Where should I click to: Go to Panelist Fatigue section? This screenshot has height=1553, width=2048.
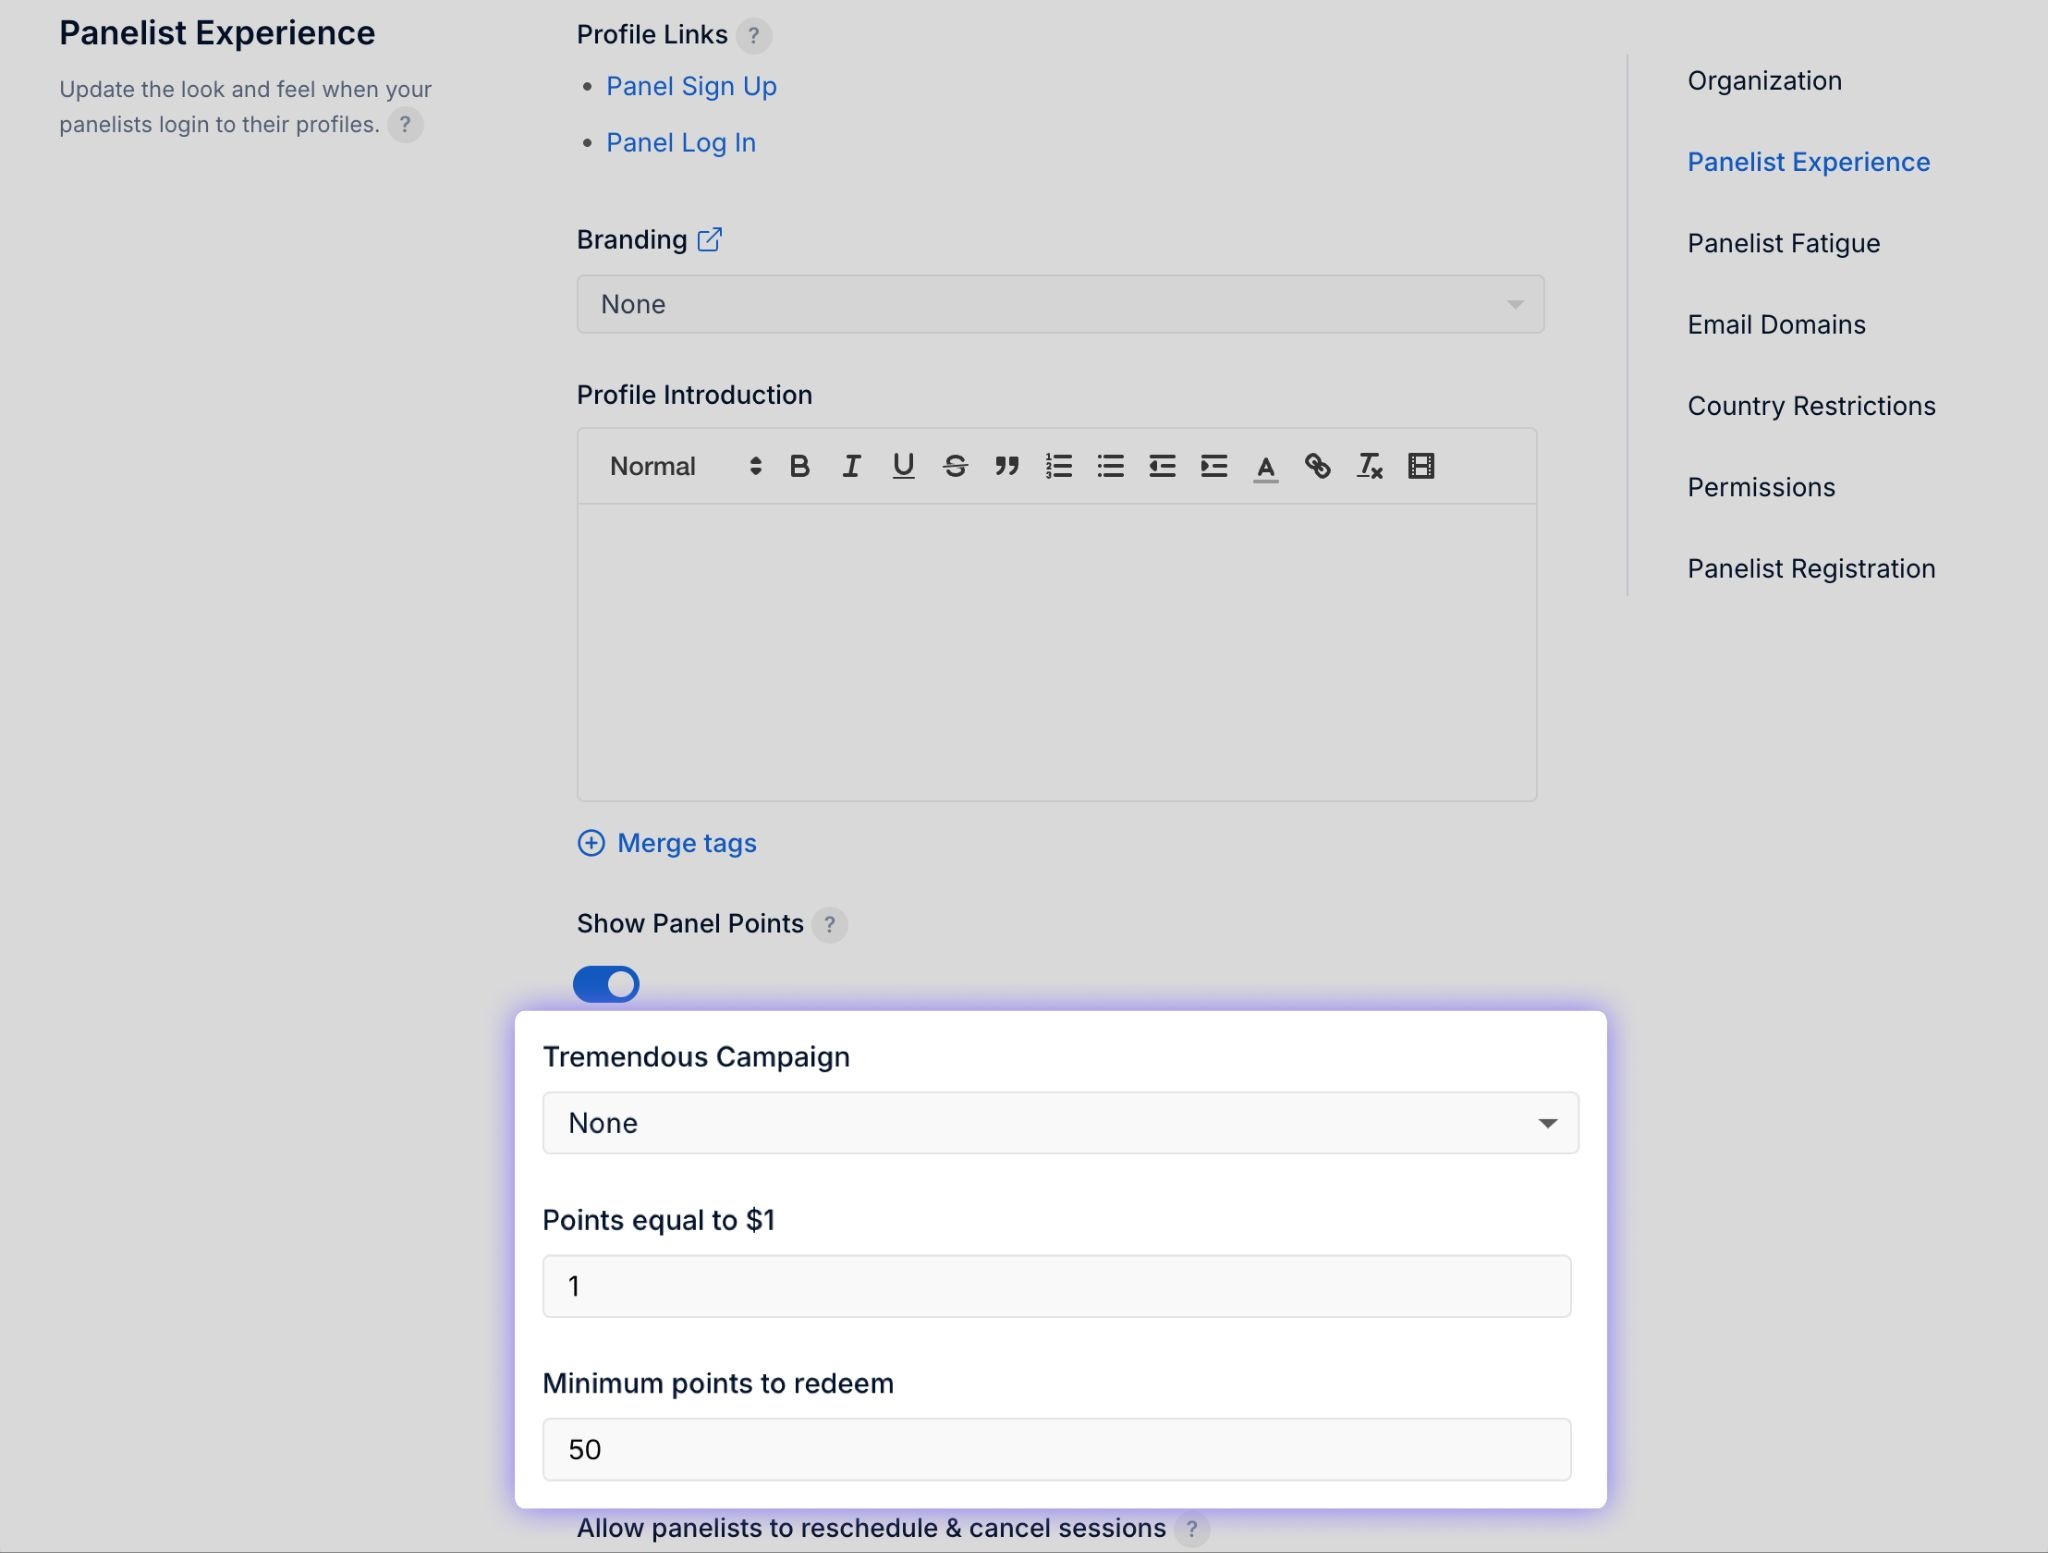(1783, 243)
